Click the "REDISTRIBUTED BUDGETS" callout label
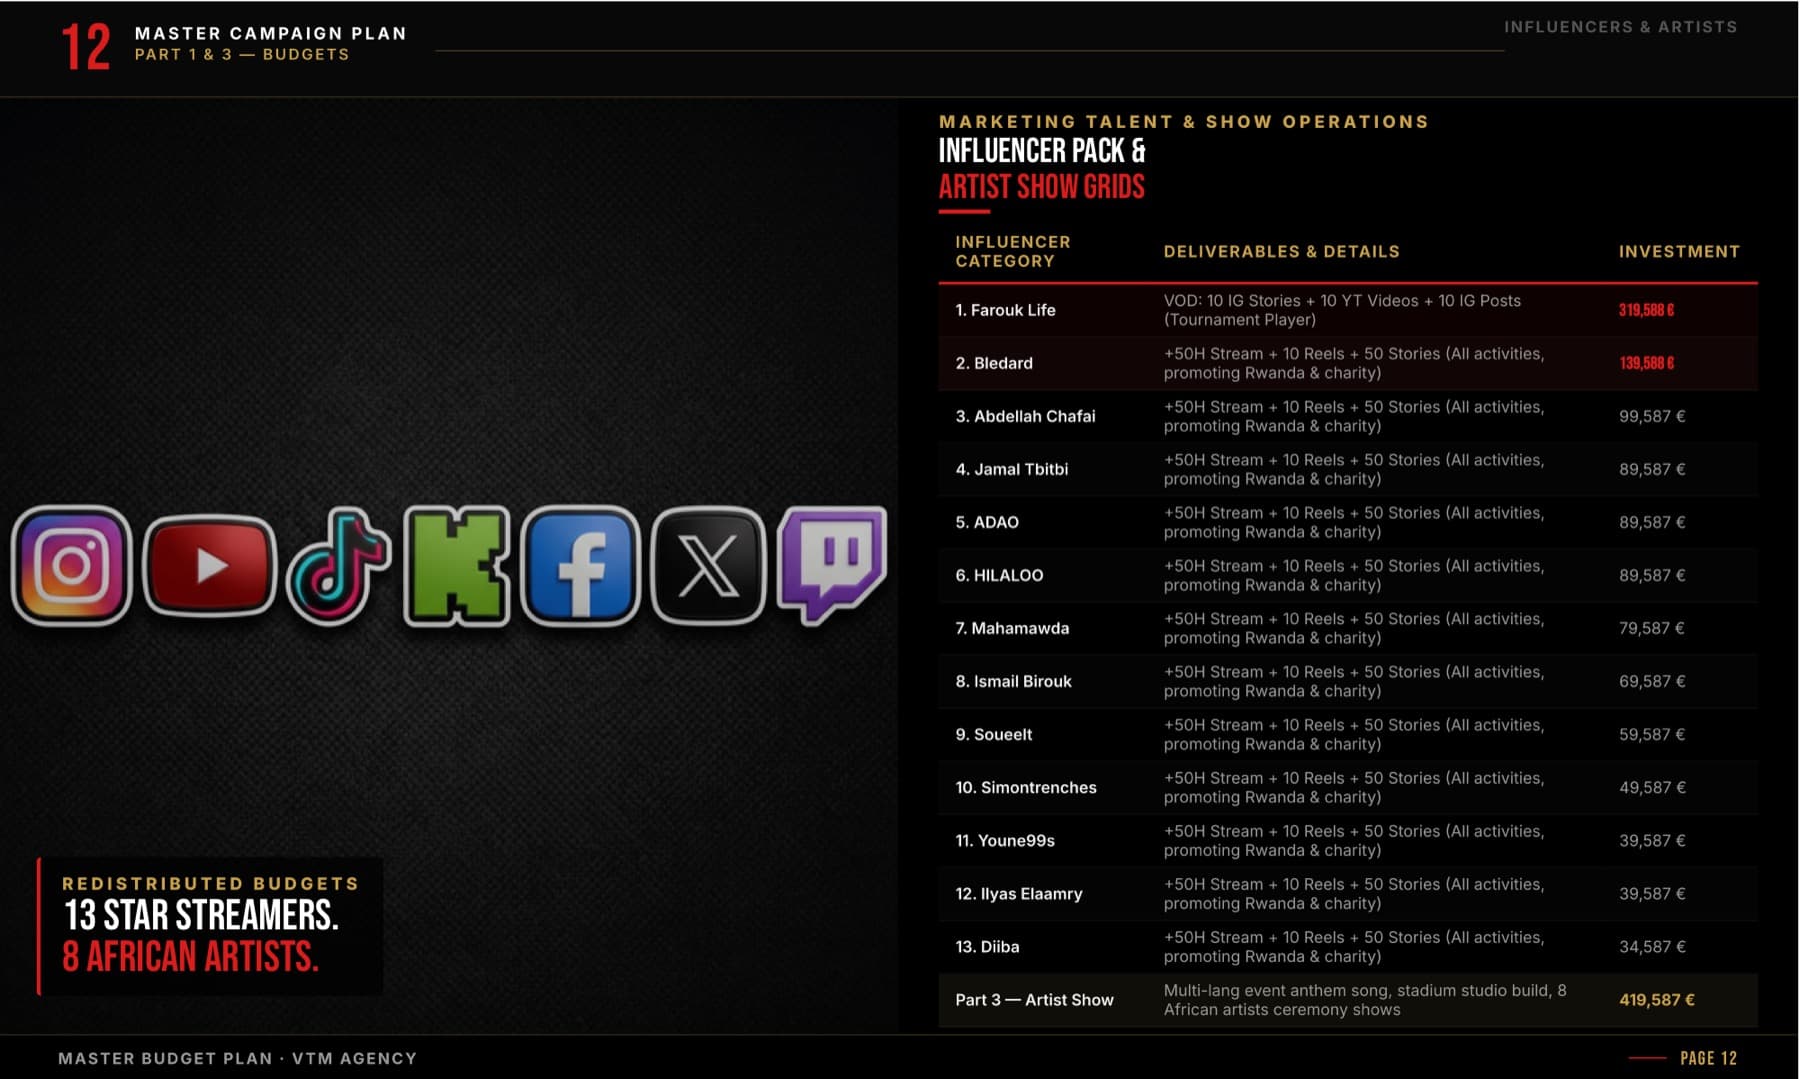 coord(211,883)
